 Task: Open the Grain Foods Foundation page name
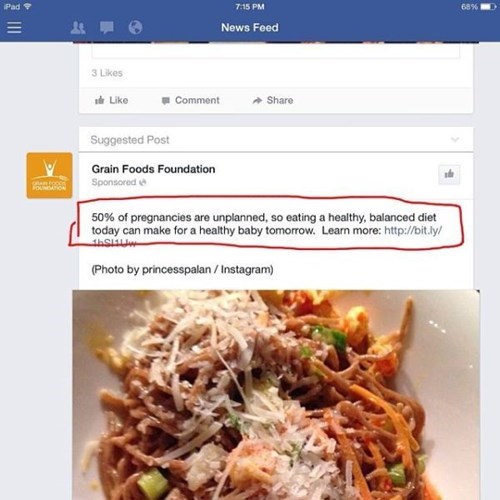153,169
